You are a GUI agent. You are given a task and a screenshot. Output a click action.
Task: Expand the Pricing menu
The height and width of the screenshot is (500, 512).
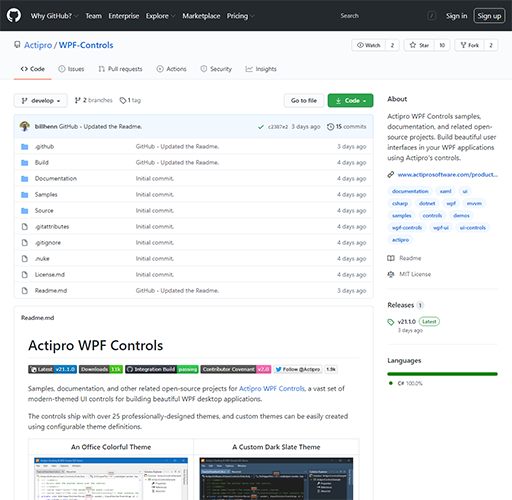[241, 16]
